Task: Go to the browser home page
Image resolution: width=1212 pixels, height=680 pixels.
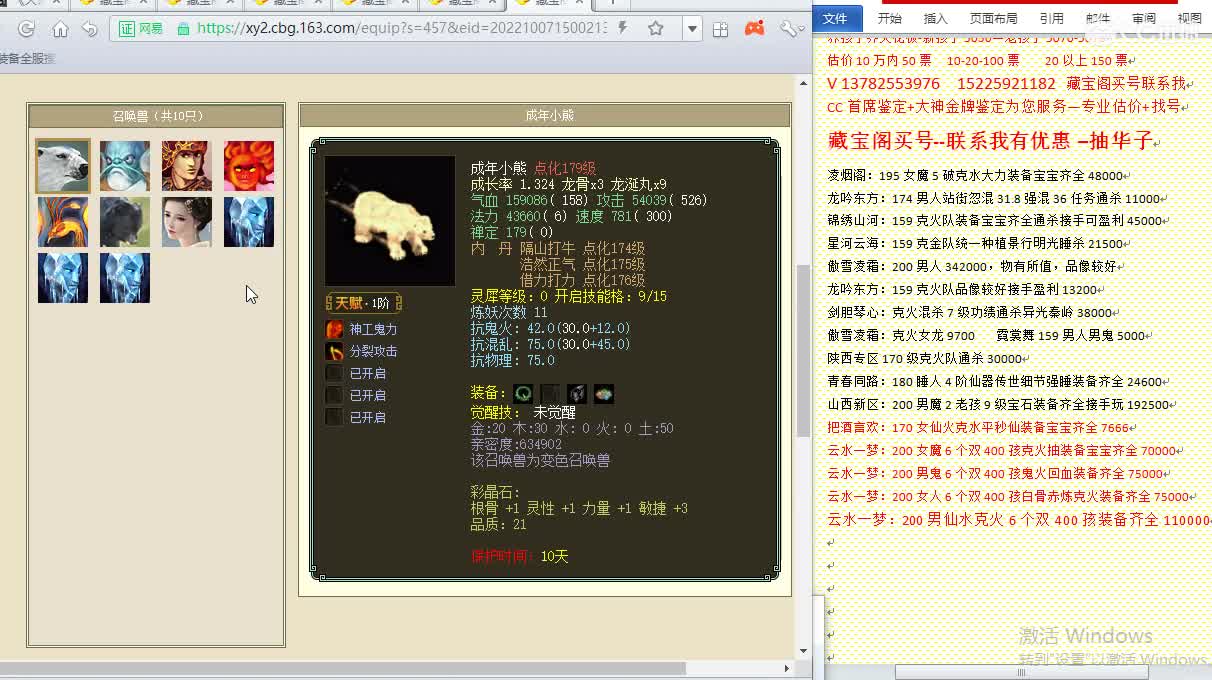Action: (x=60, y=29)
